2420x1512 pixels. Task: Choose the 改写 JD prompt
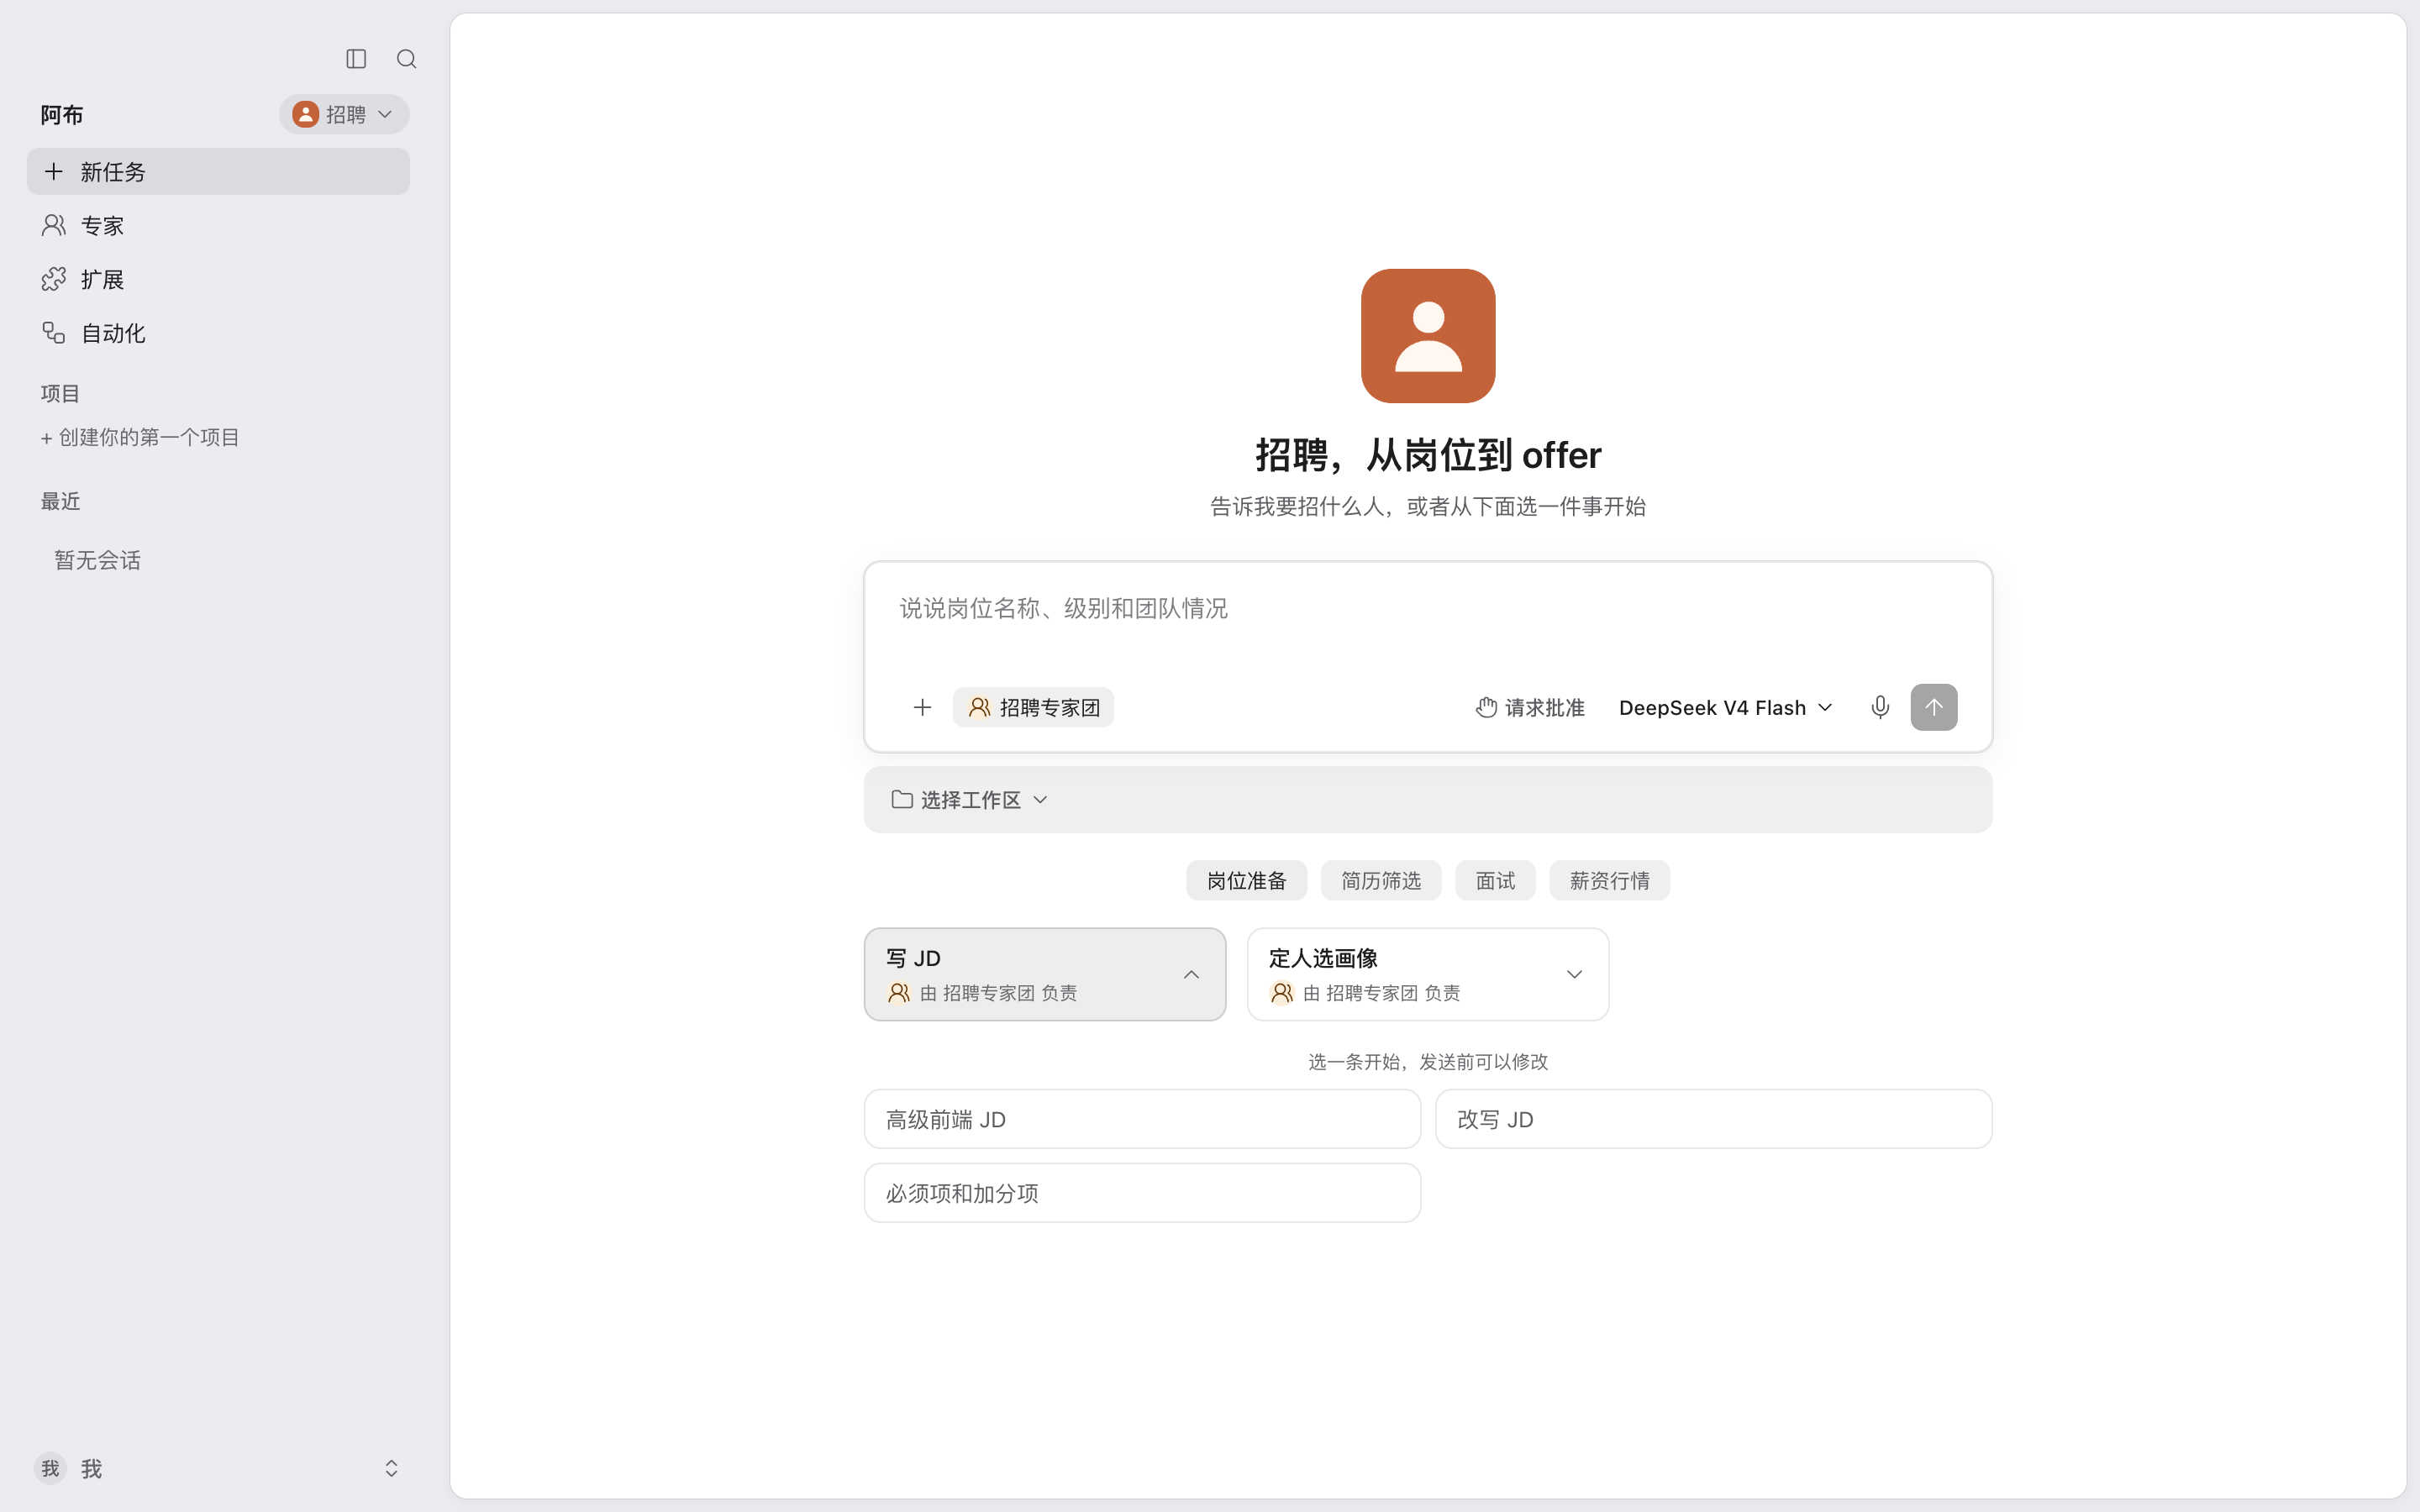click(x=1713, y=1119)
